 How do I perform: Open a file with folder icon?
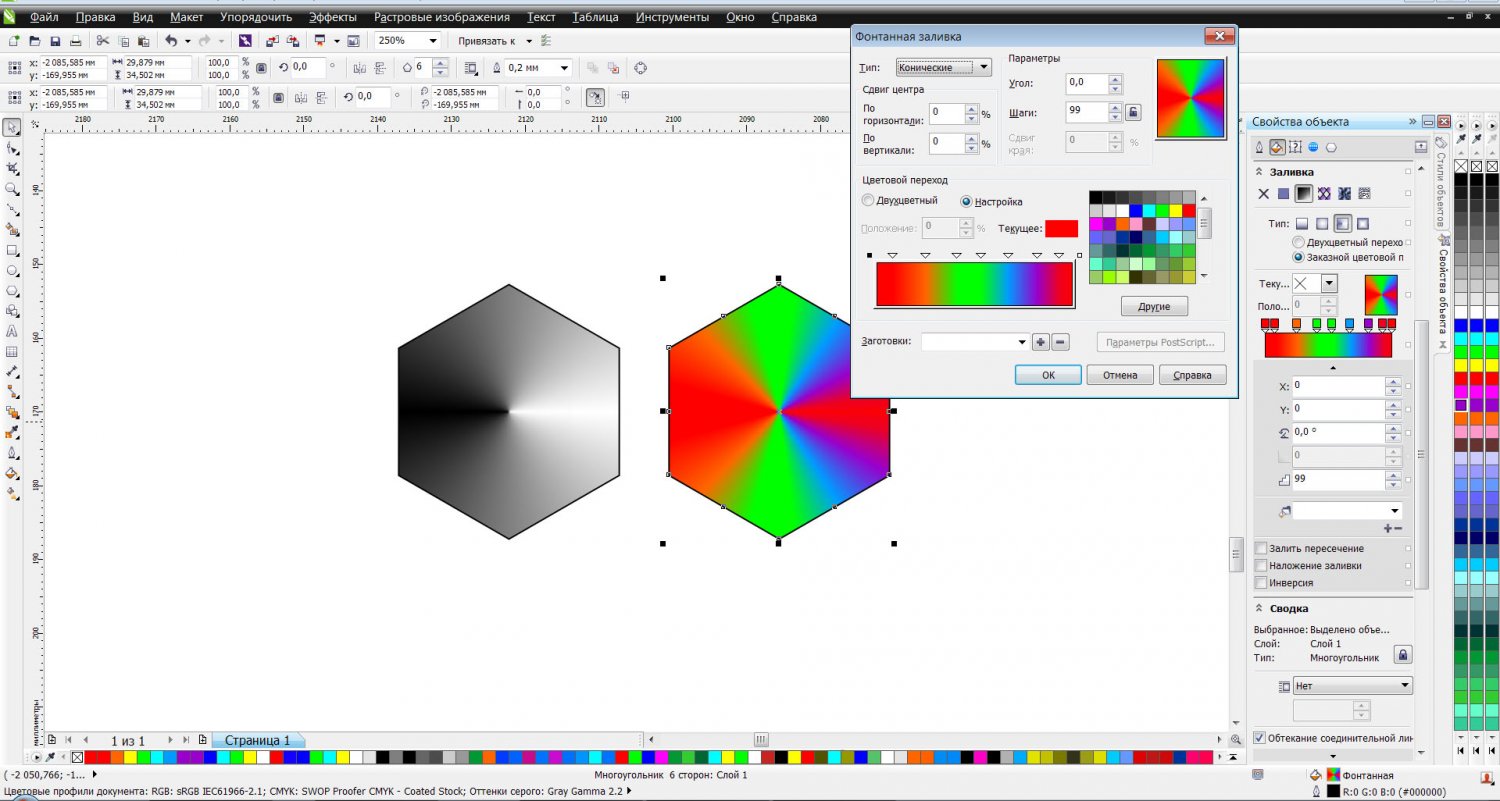pos(34,41)
